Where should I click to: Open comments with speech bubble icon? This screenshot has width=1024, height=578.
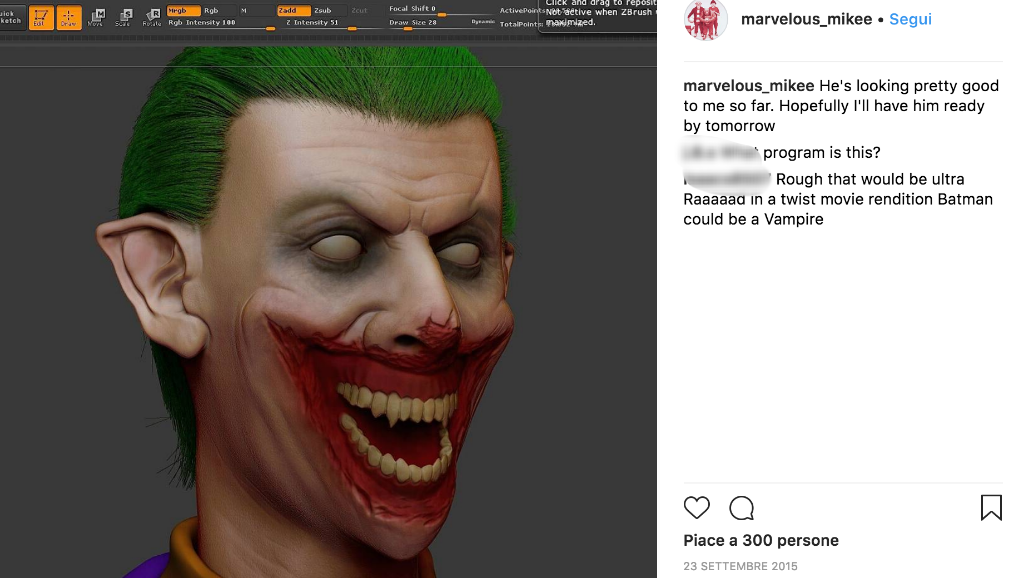pyautogui.click(x=741, y=508)
